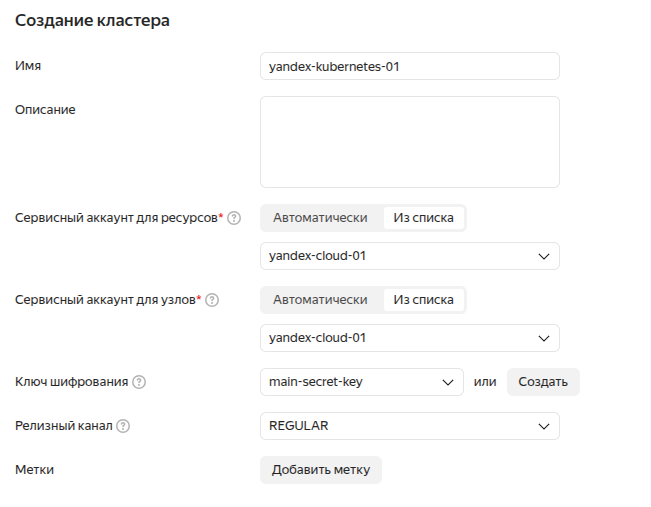Screen dimensions: 651x507
Task: Select 'Автоматически' for resources service account
Action: 321,218
